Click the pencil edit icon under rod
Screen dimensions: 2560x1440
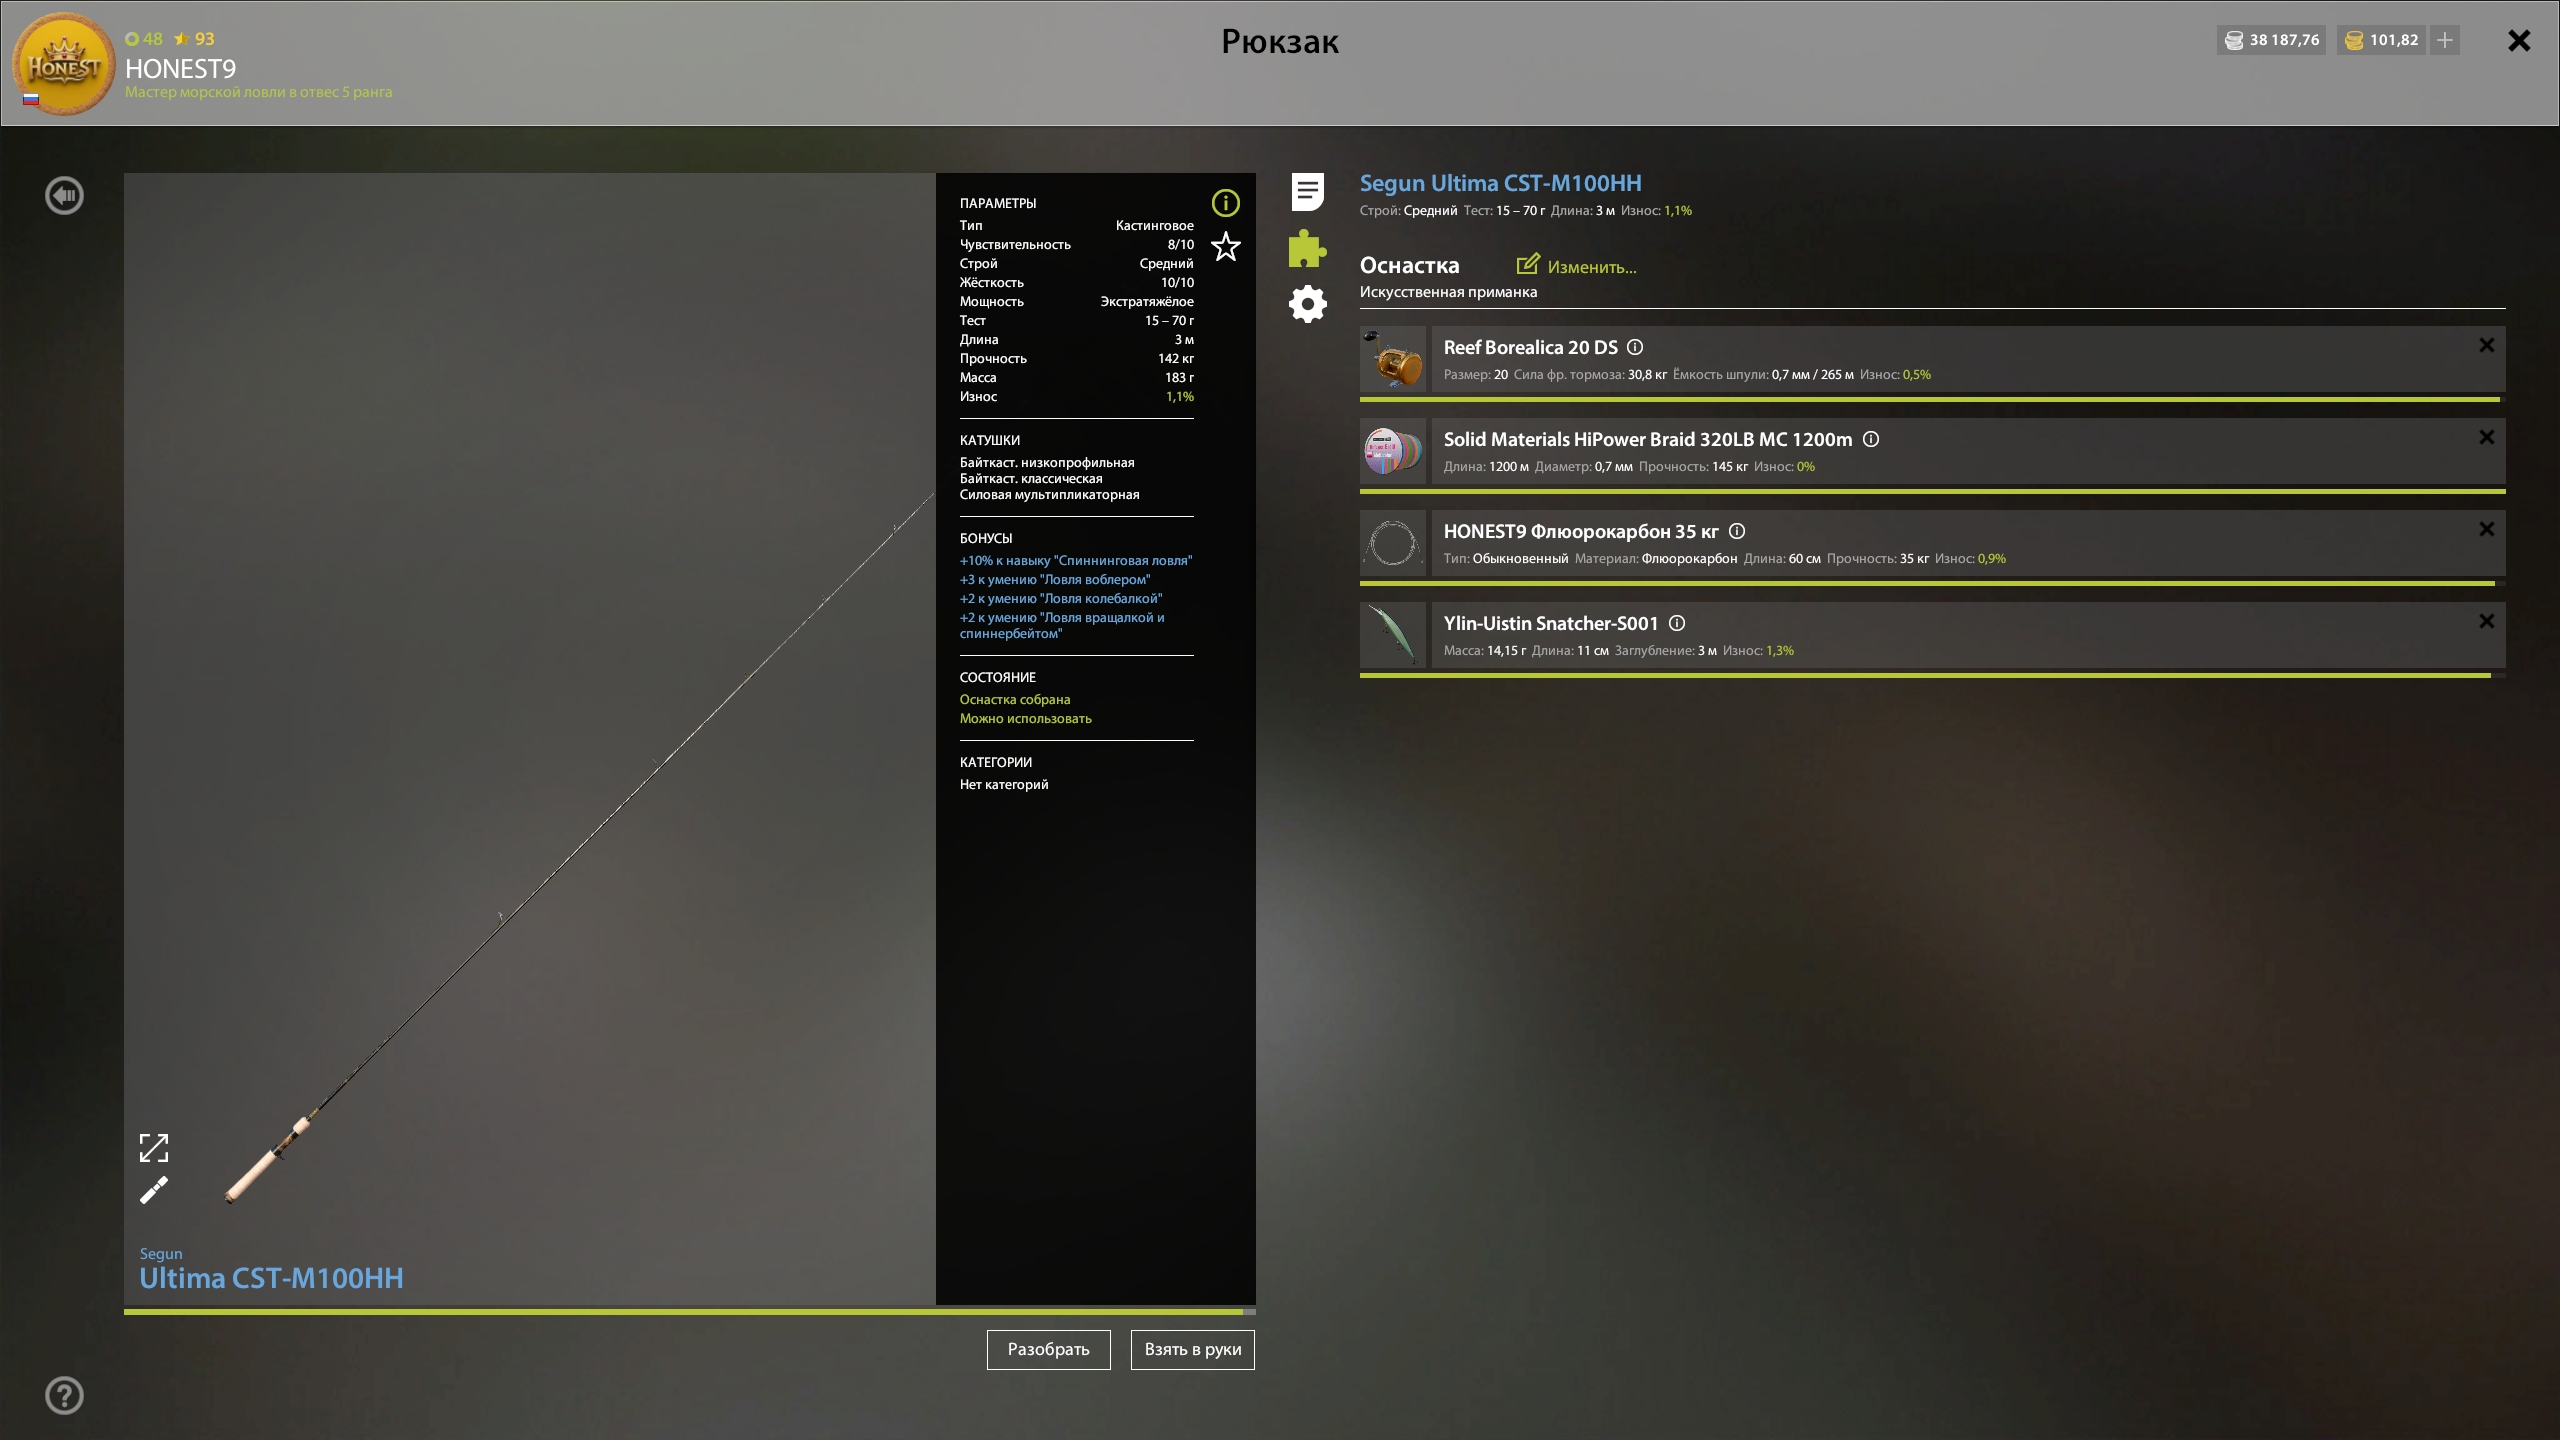[154, 1190]
